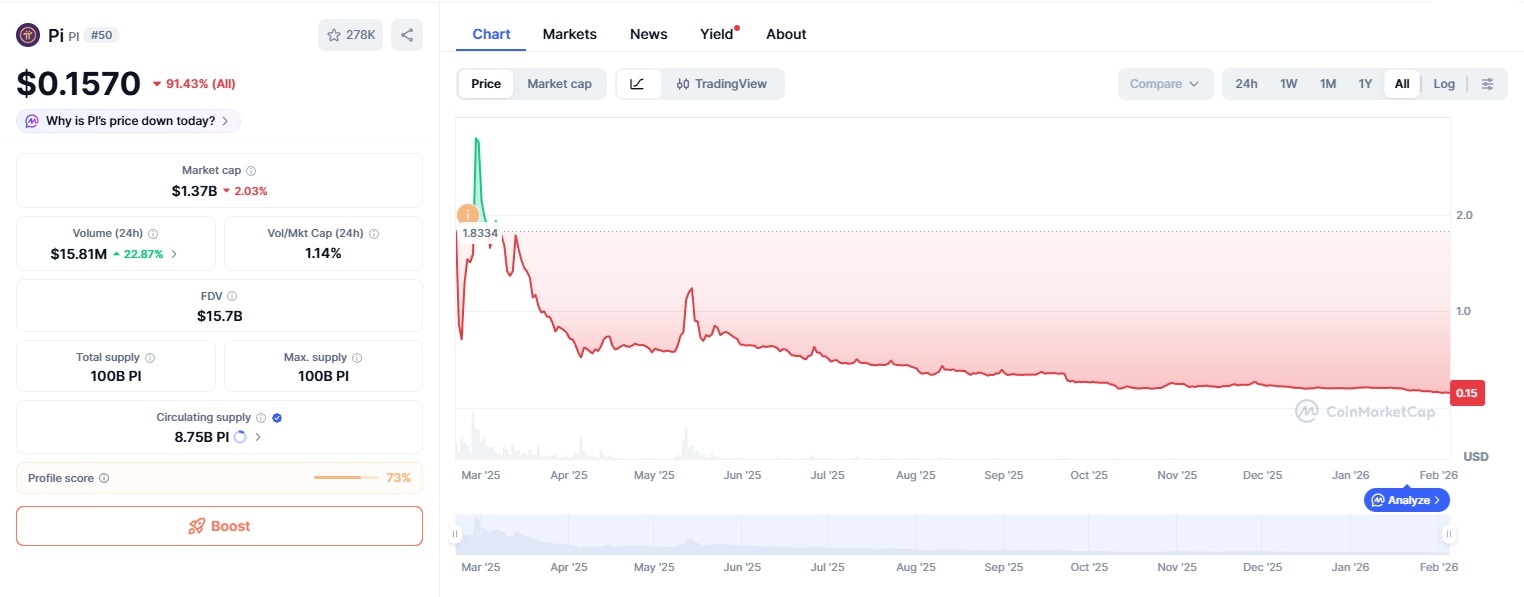
Task: Toggle the Price view on
Action: [x=485, y=84]
